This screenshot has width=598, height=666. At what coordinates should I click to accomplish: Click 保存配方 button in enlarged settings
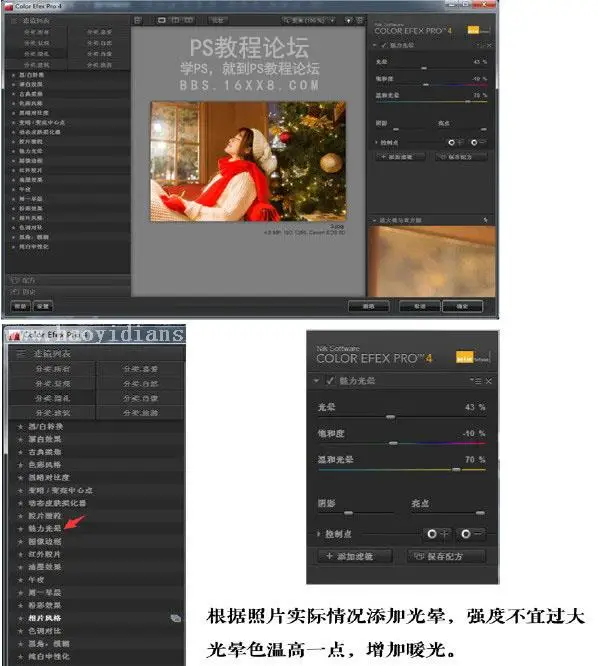point(446,556)
